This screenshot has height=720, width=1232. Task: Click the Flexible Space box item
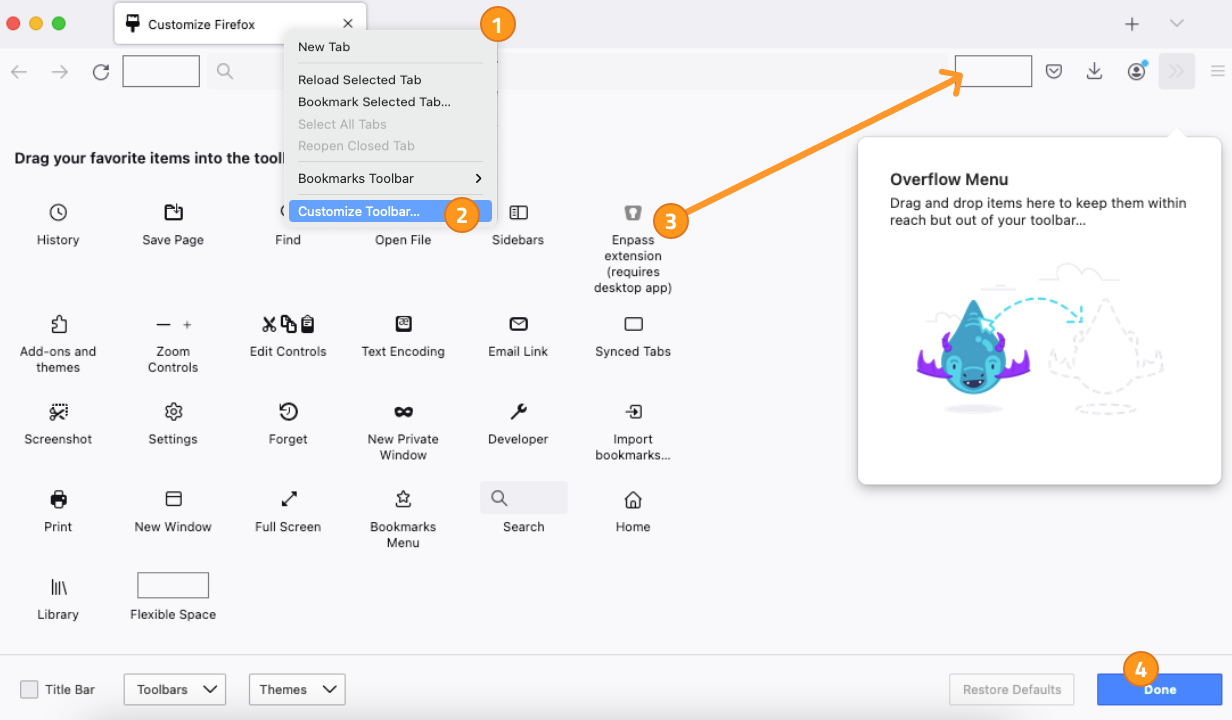[173, 585]
